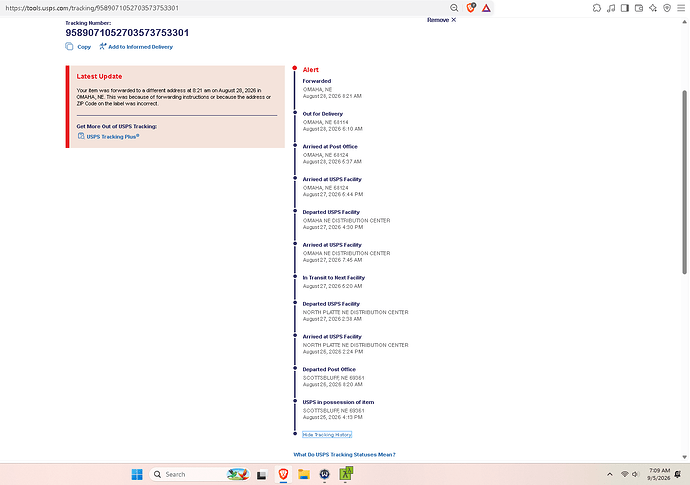Image resolution: width=690 pixels, height=485 pixels.
Task: Click the Brave browser taskbar icon
Action: (283, 474)
